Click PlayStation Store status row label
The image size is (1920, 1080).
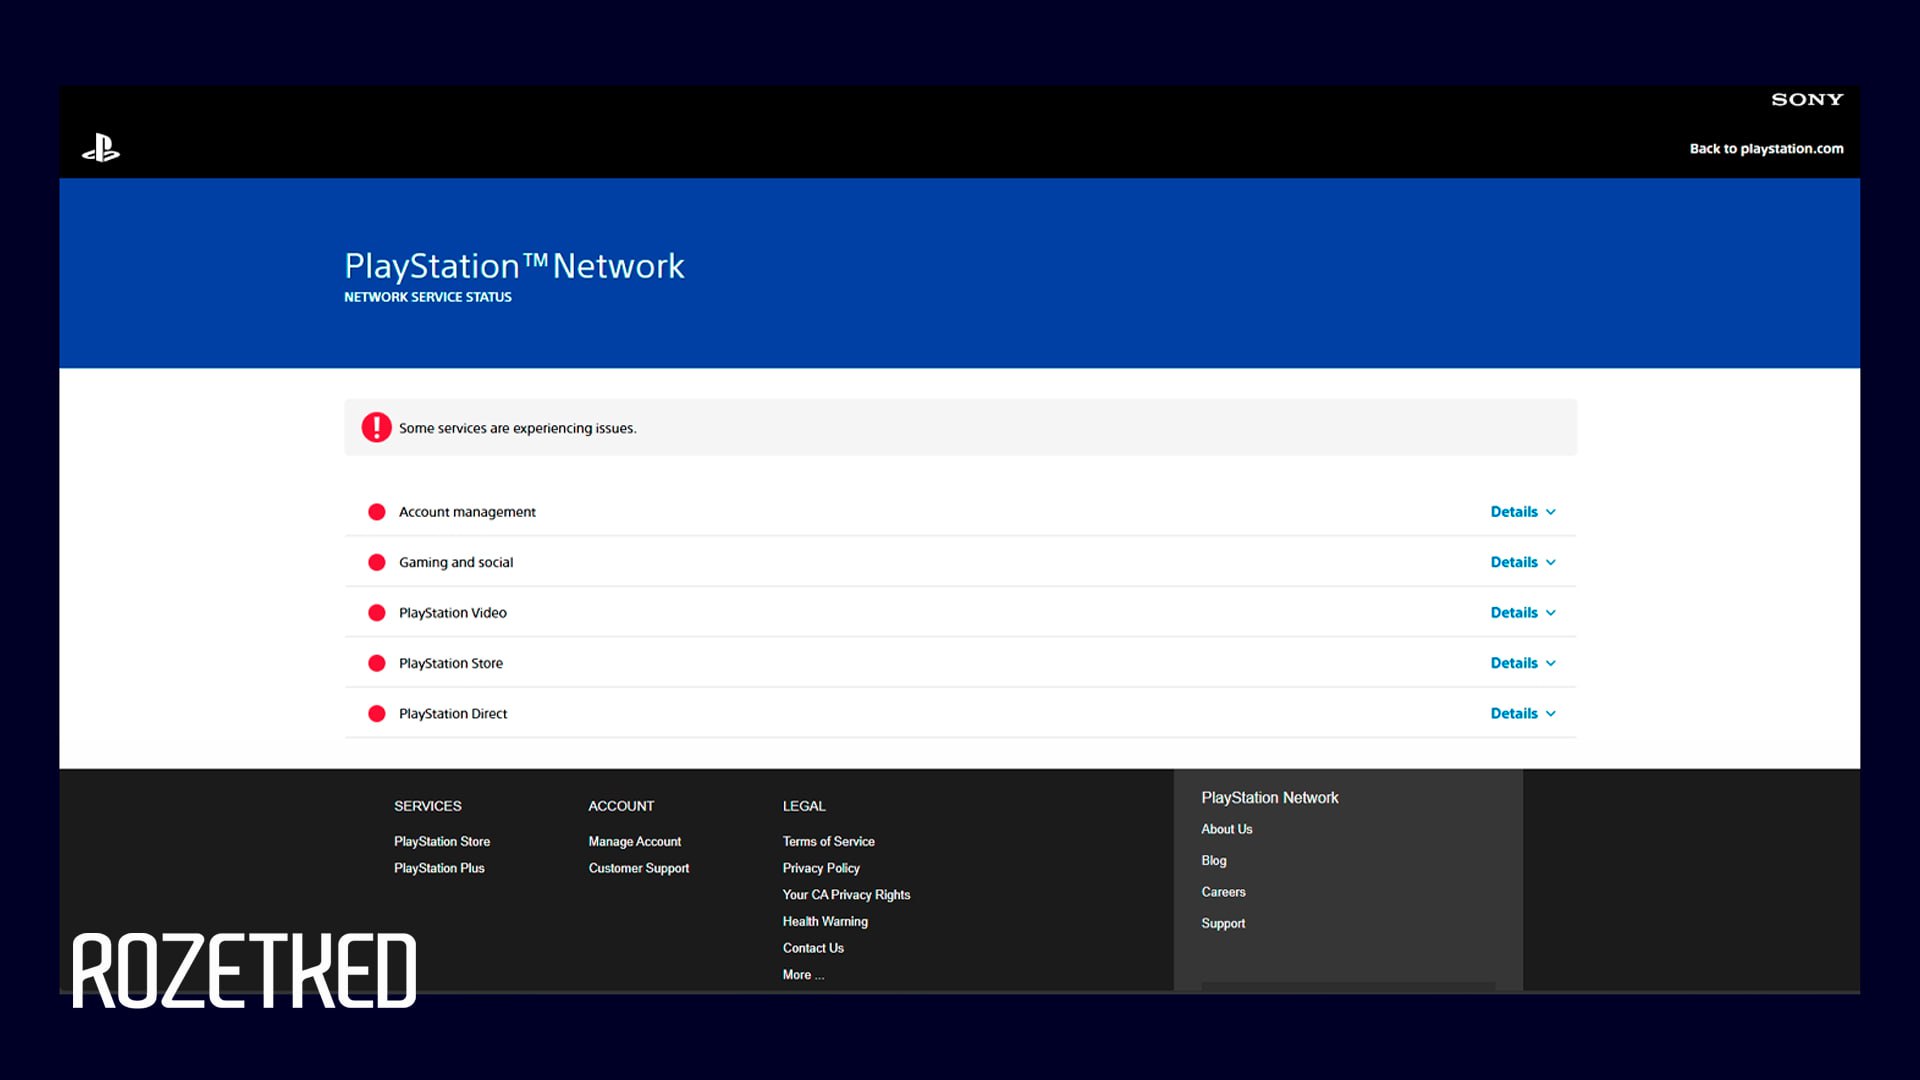450,663
